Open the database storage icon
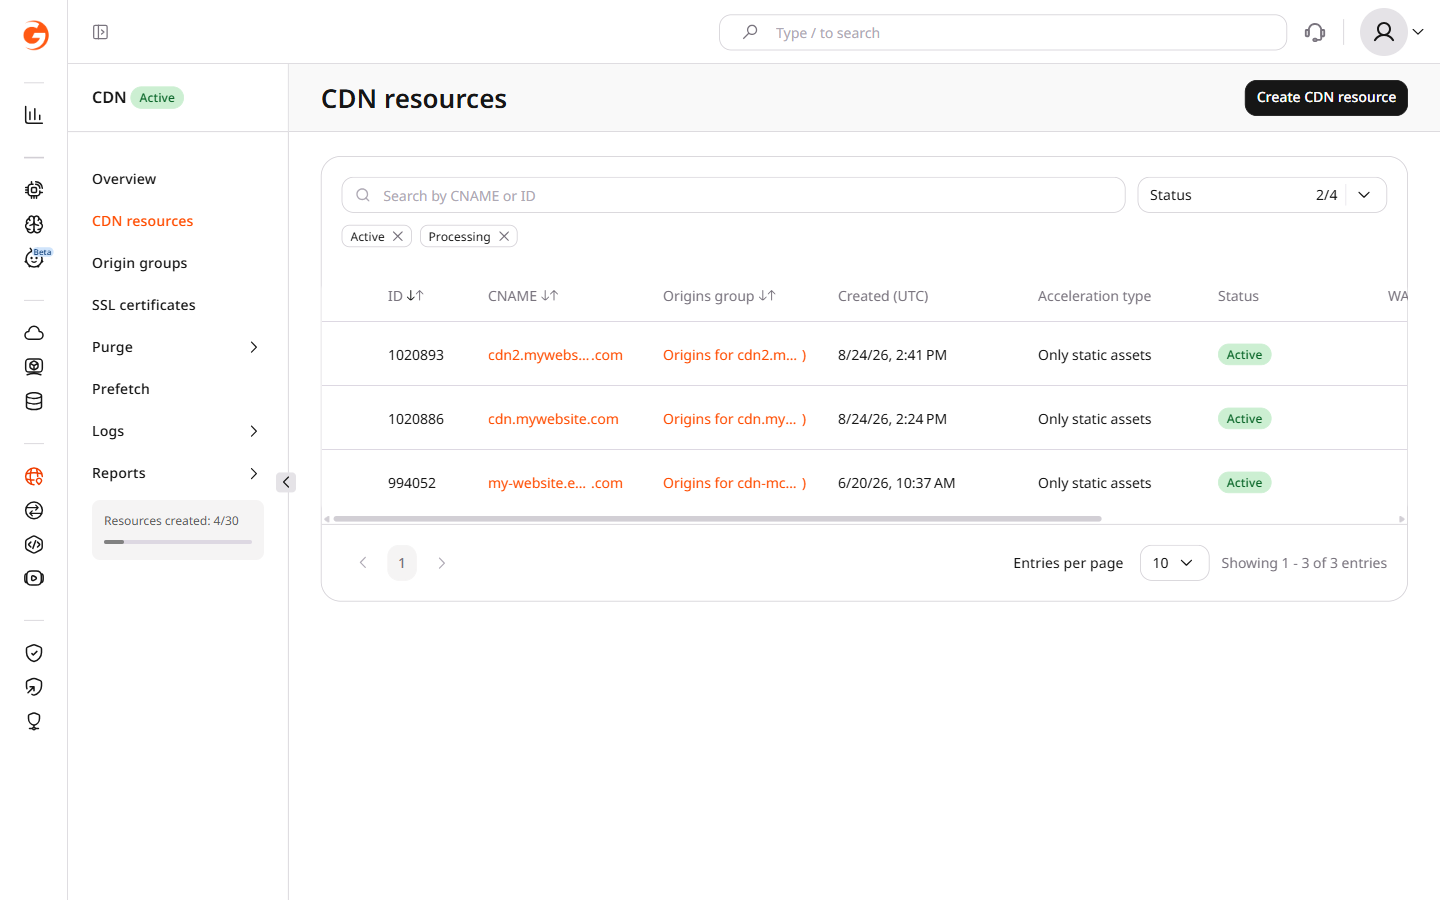Image resolution: width=1440 pixels, height=900 pixels. [34, 402]
